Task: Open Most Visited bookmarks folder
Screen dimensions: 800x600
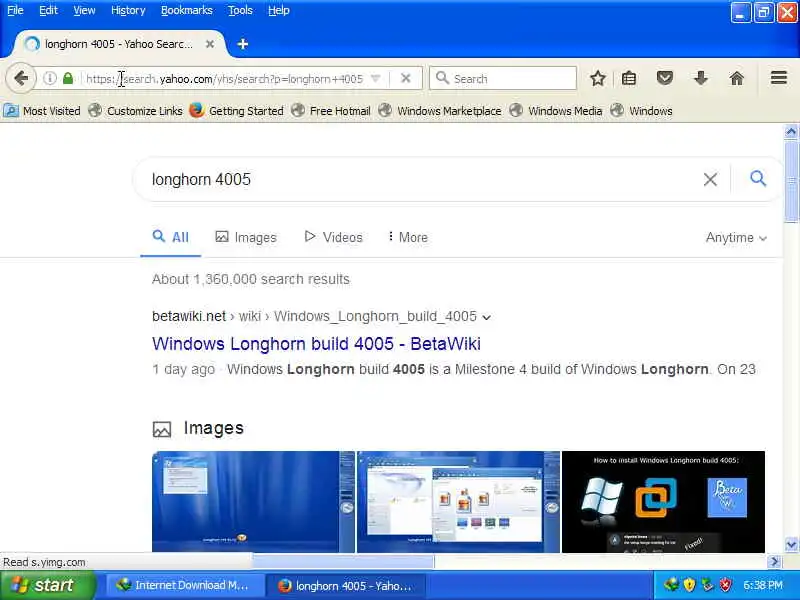Action: (x=42, y=111)
